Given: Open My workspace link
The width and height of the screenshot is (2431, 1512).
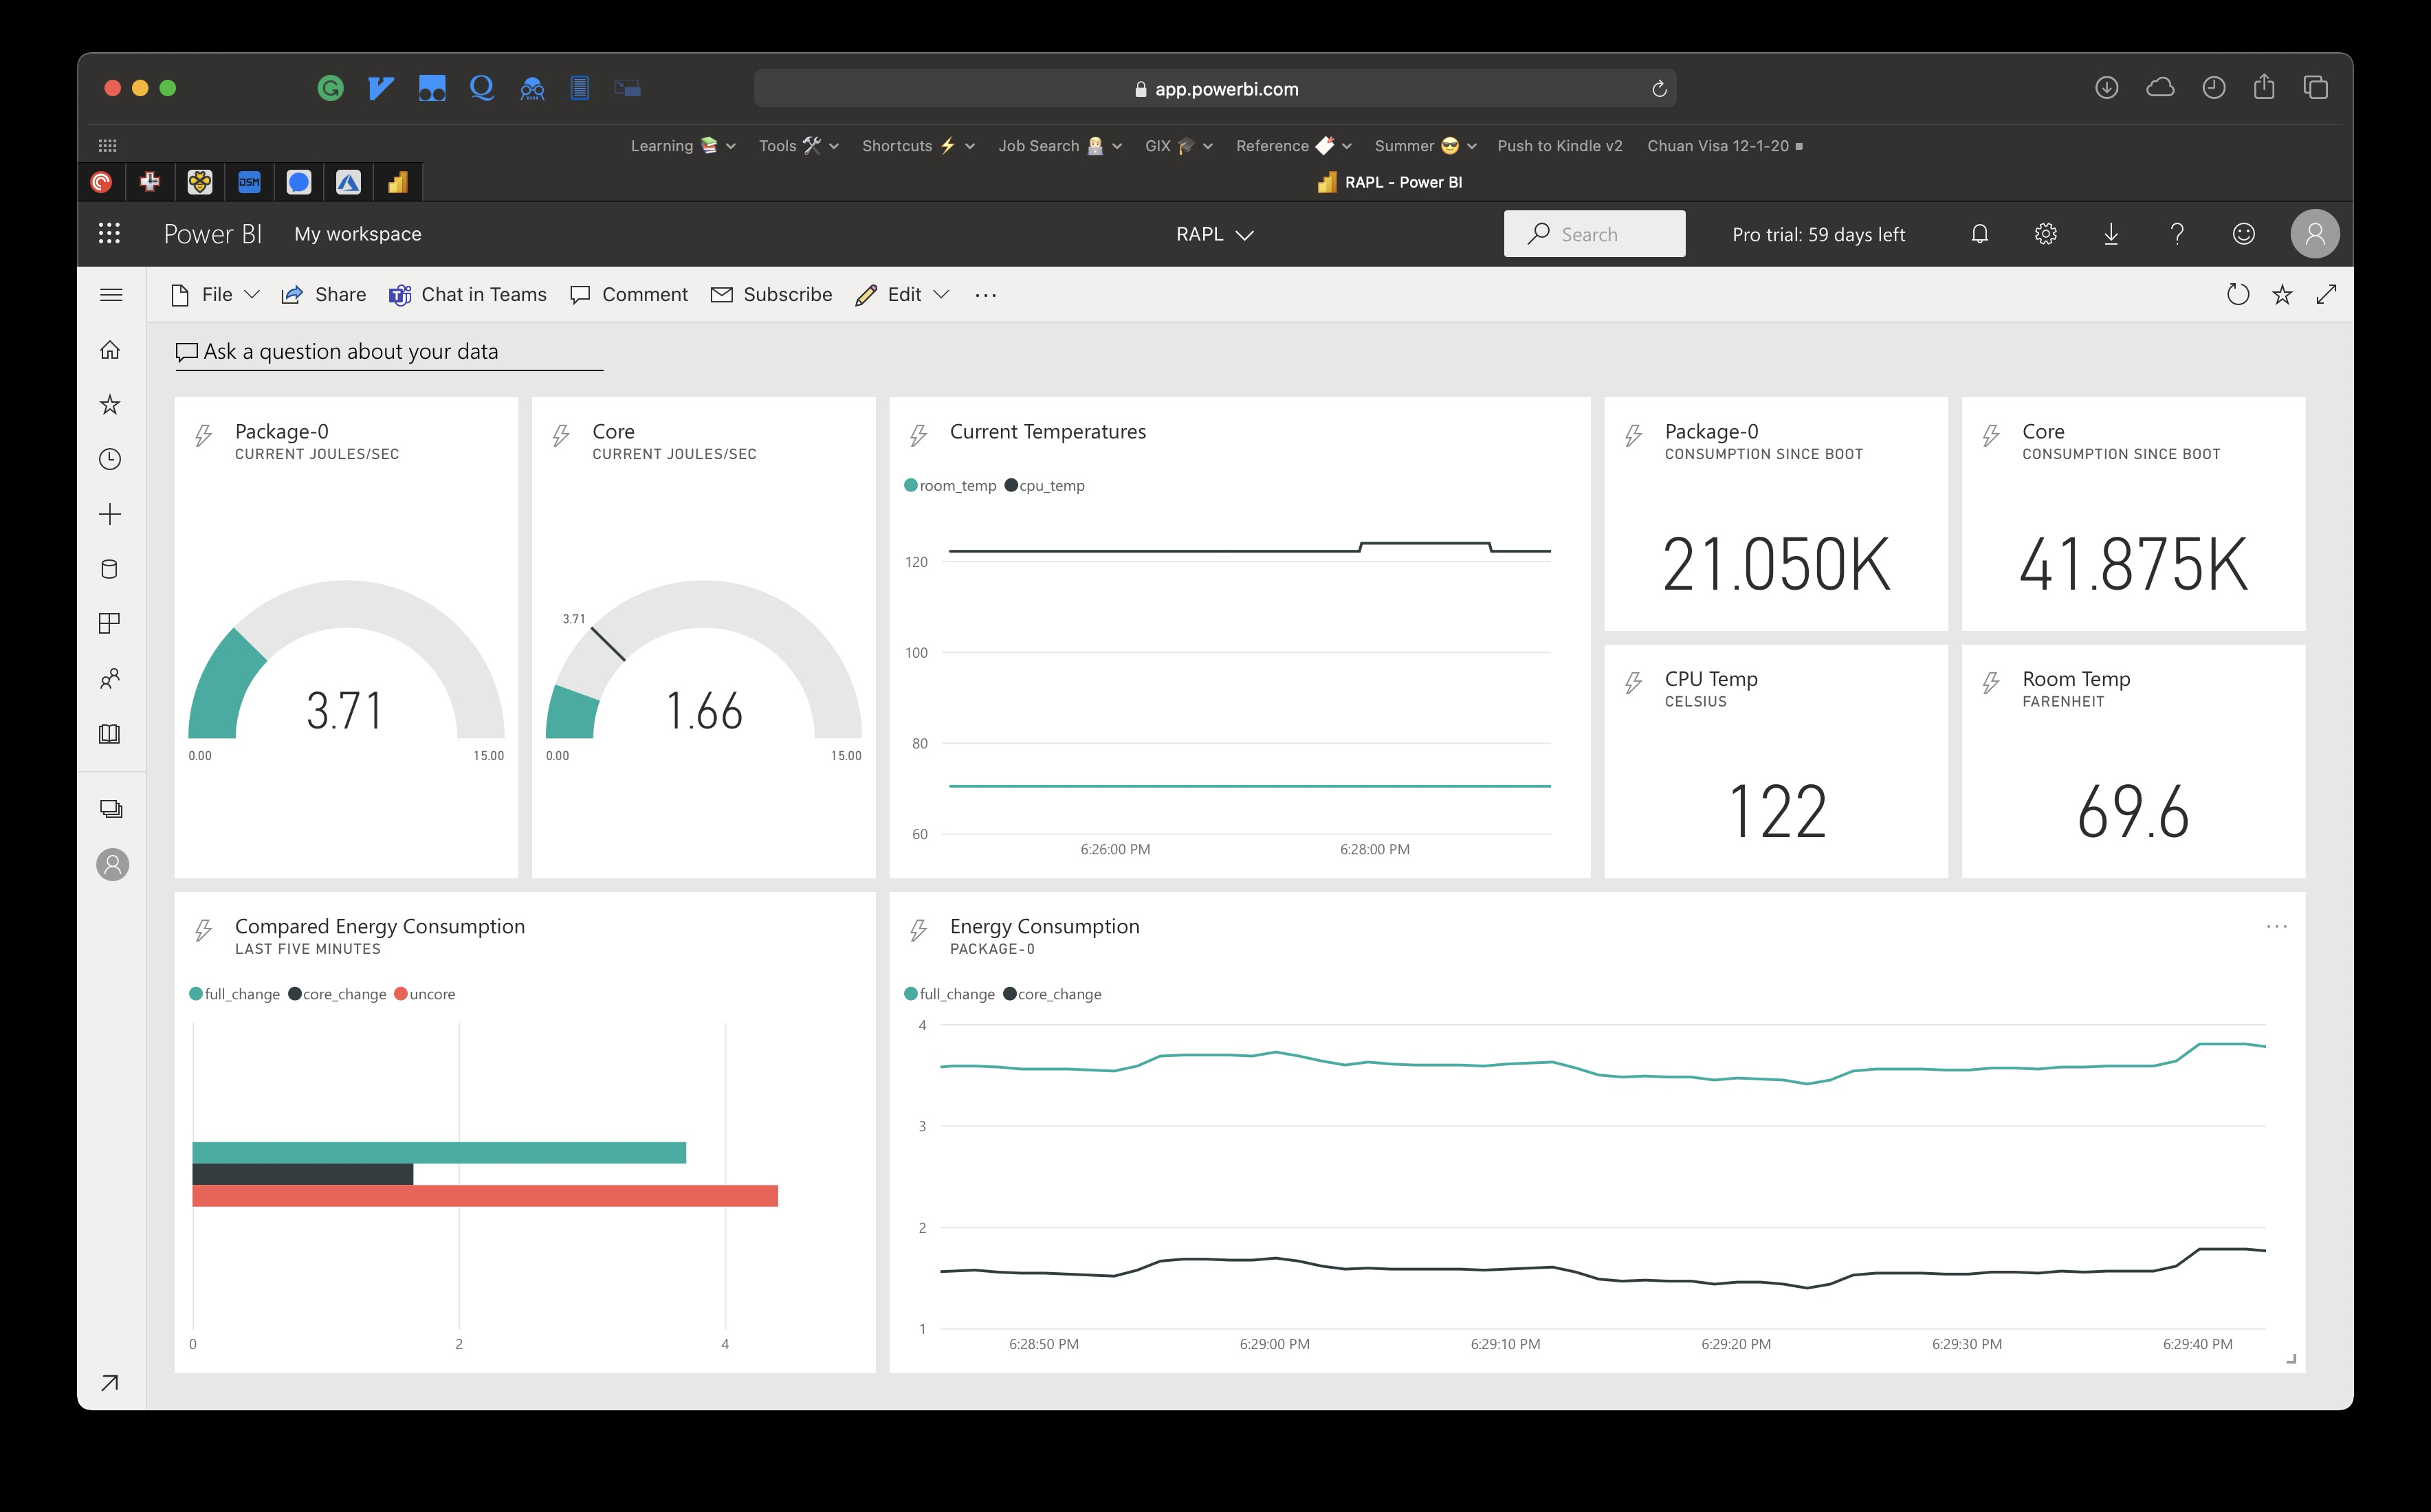Looking at the screenshot, I should point(357,234).
